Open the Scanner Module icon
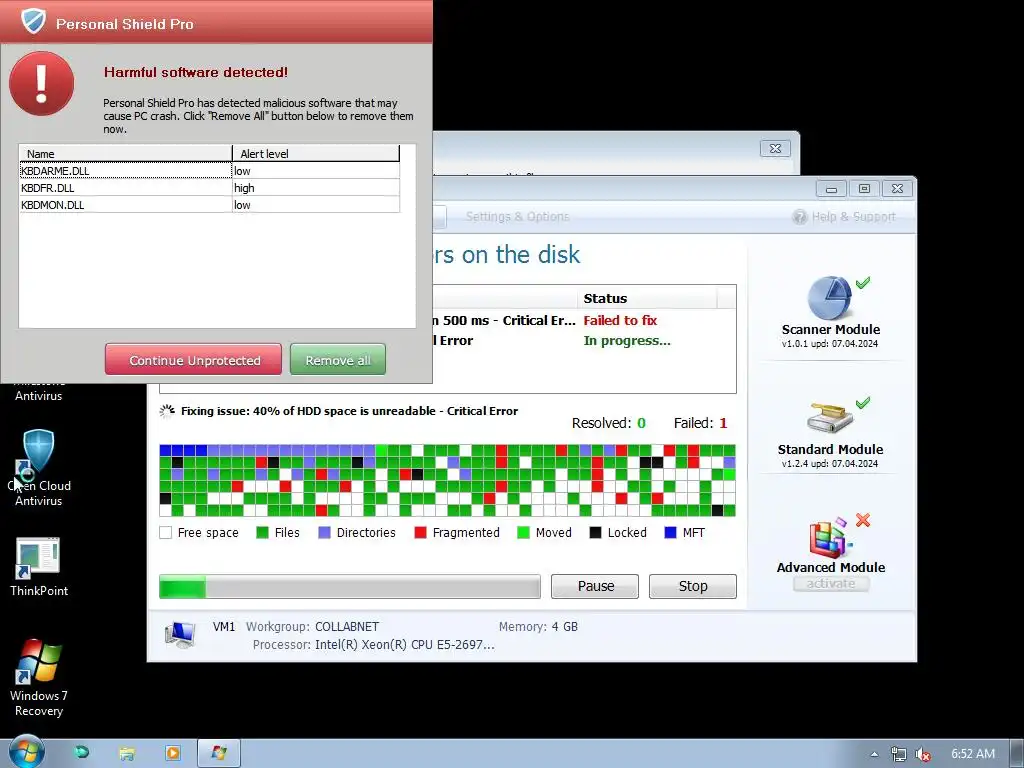 829,298
